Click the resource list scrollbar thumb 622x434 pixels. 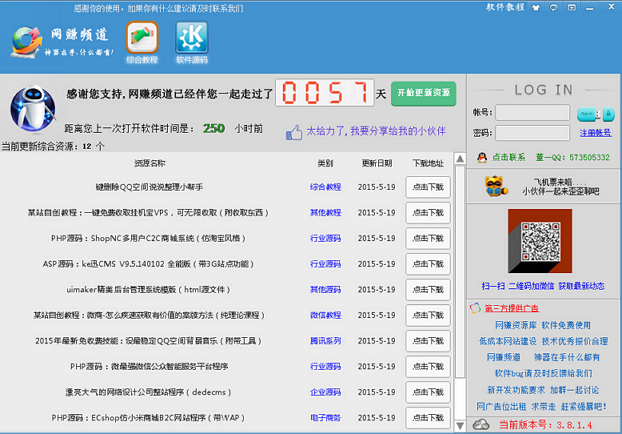tap(460, 271)
